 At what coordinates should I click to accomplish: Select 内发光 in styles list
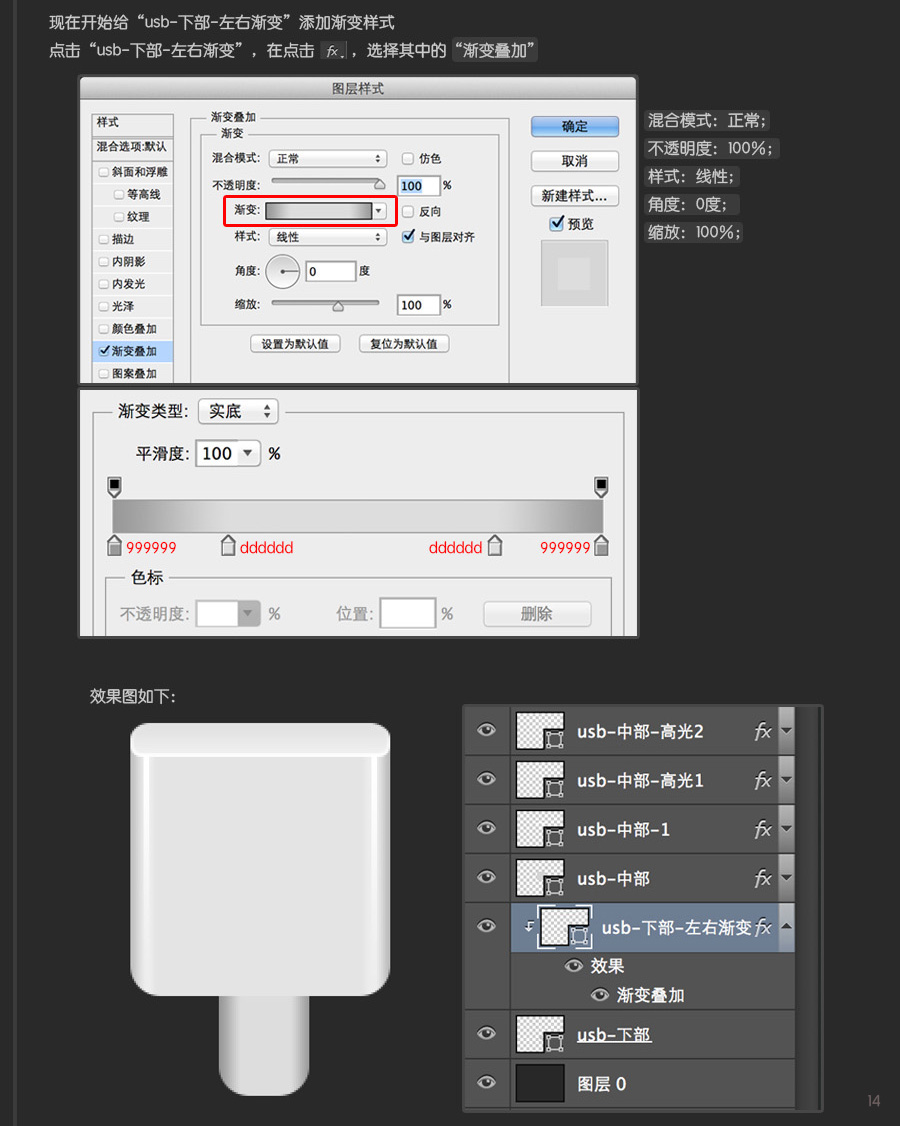pyautogui.click(x=132, y=284)
